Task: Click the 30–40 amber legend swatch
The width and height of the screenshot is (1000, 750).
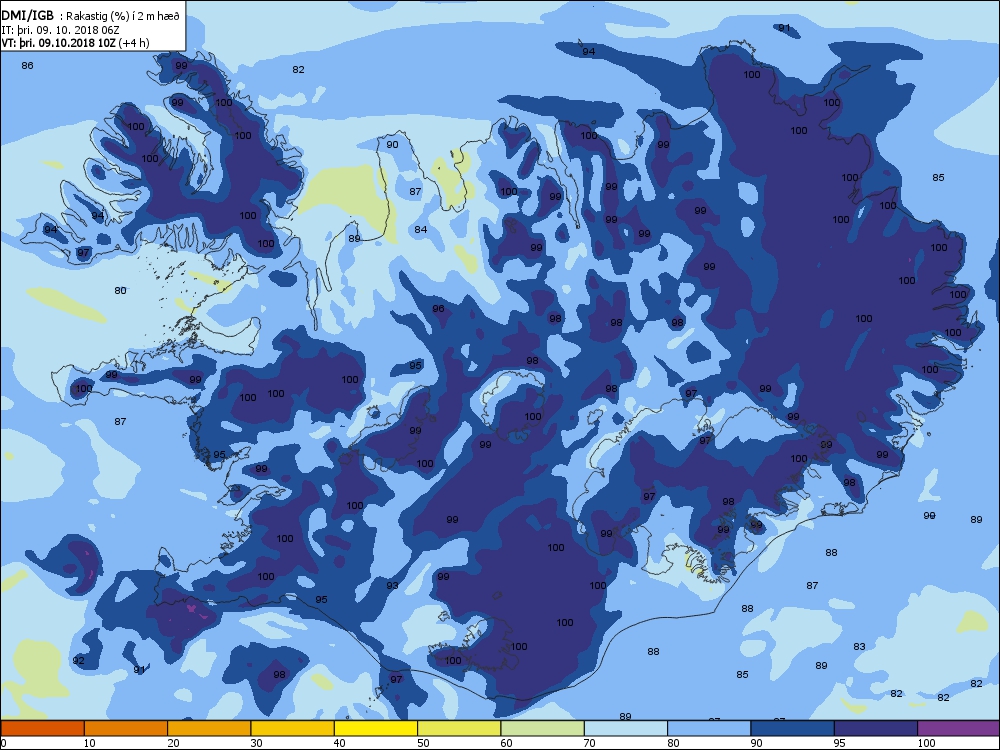Action: 293,728
